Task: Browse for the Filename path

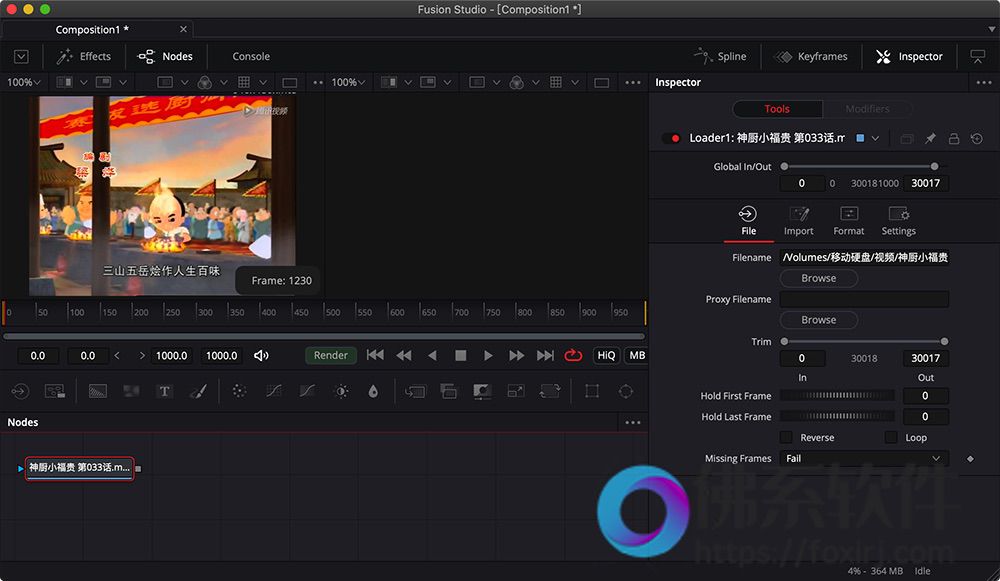Action: pos(818,278)
